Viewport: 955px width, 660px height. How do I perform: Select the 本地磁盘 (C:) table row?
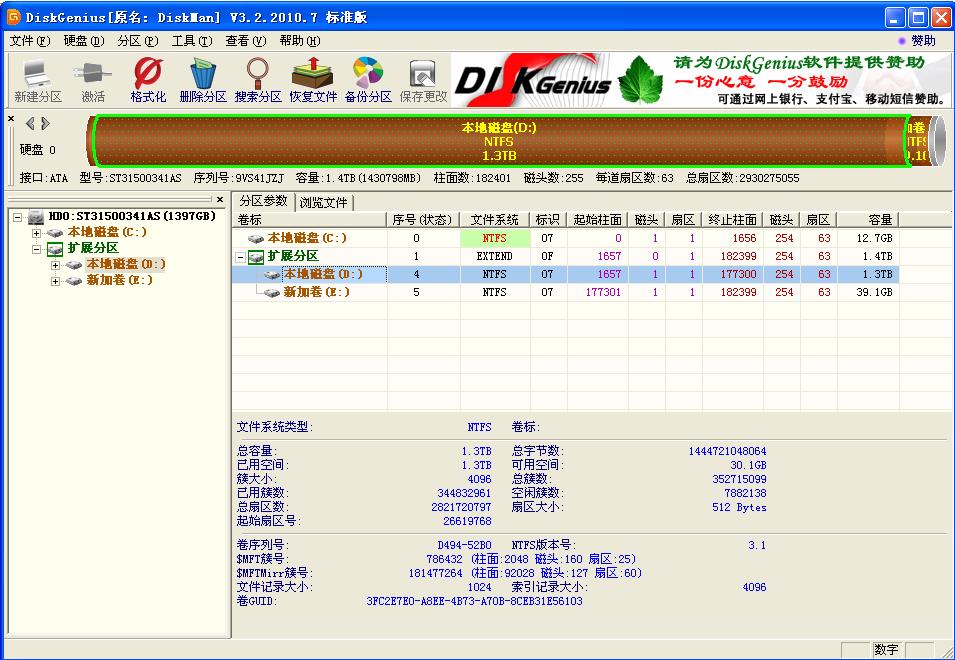(565, 238)
